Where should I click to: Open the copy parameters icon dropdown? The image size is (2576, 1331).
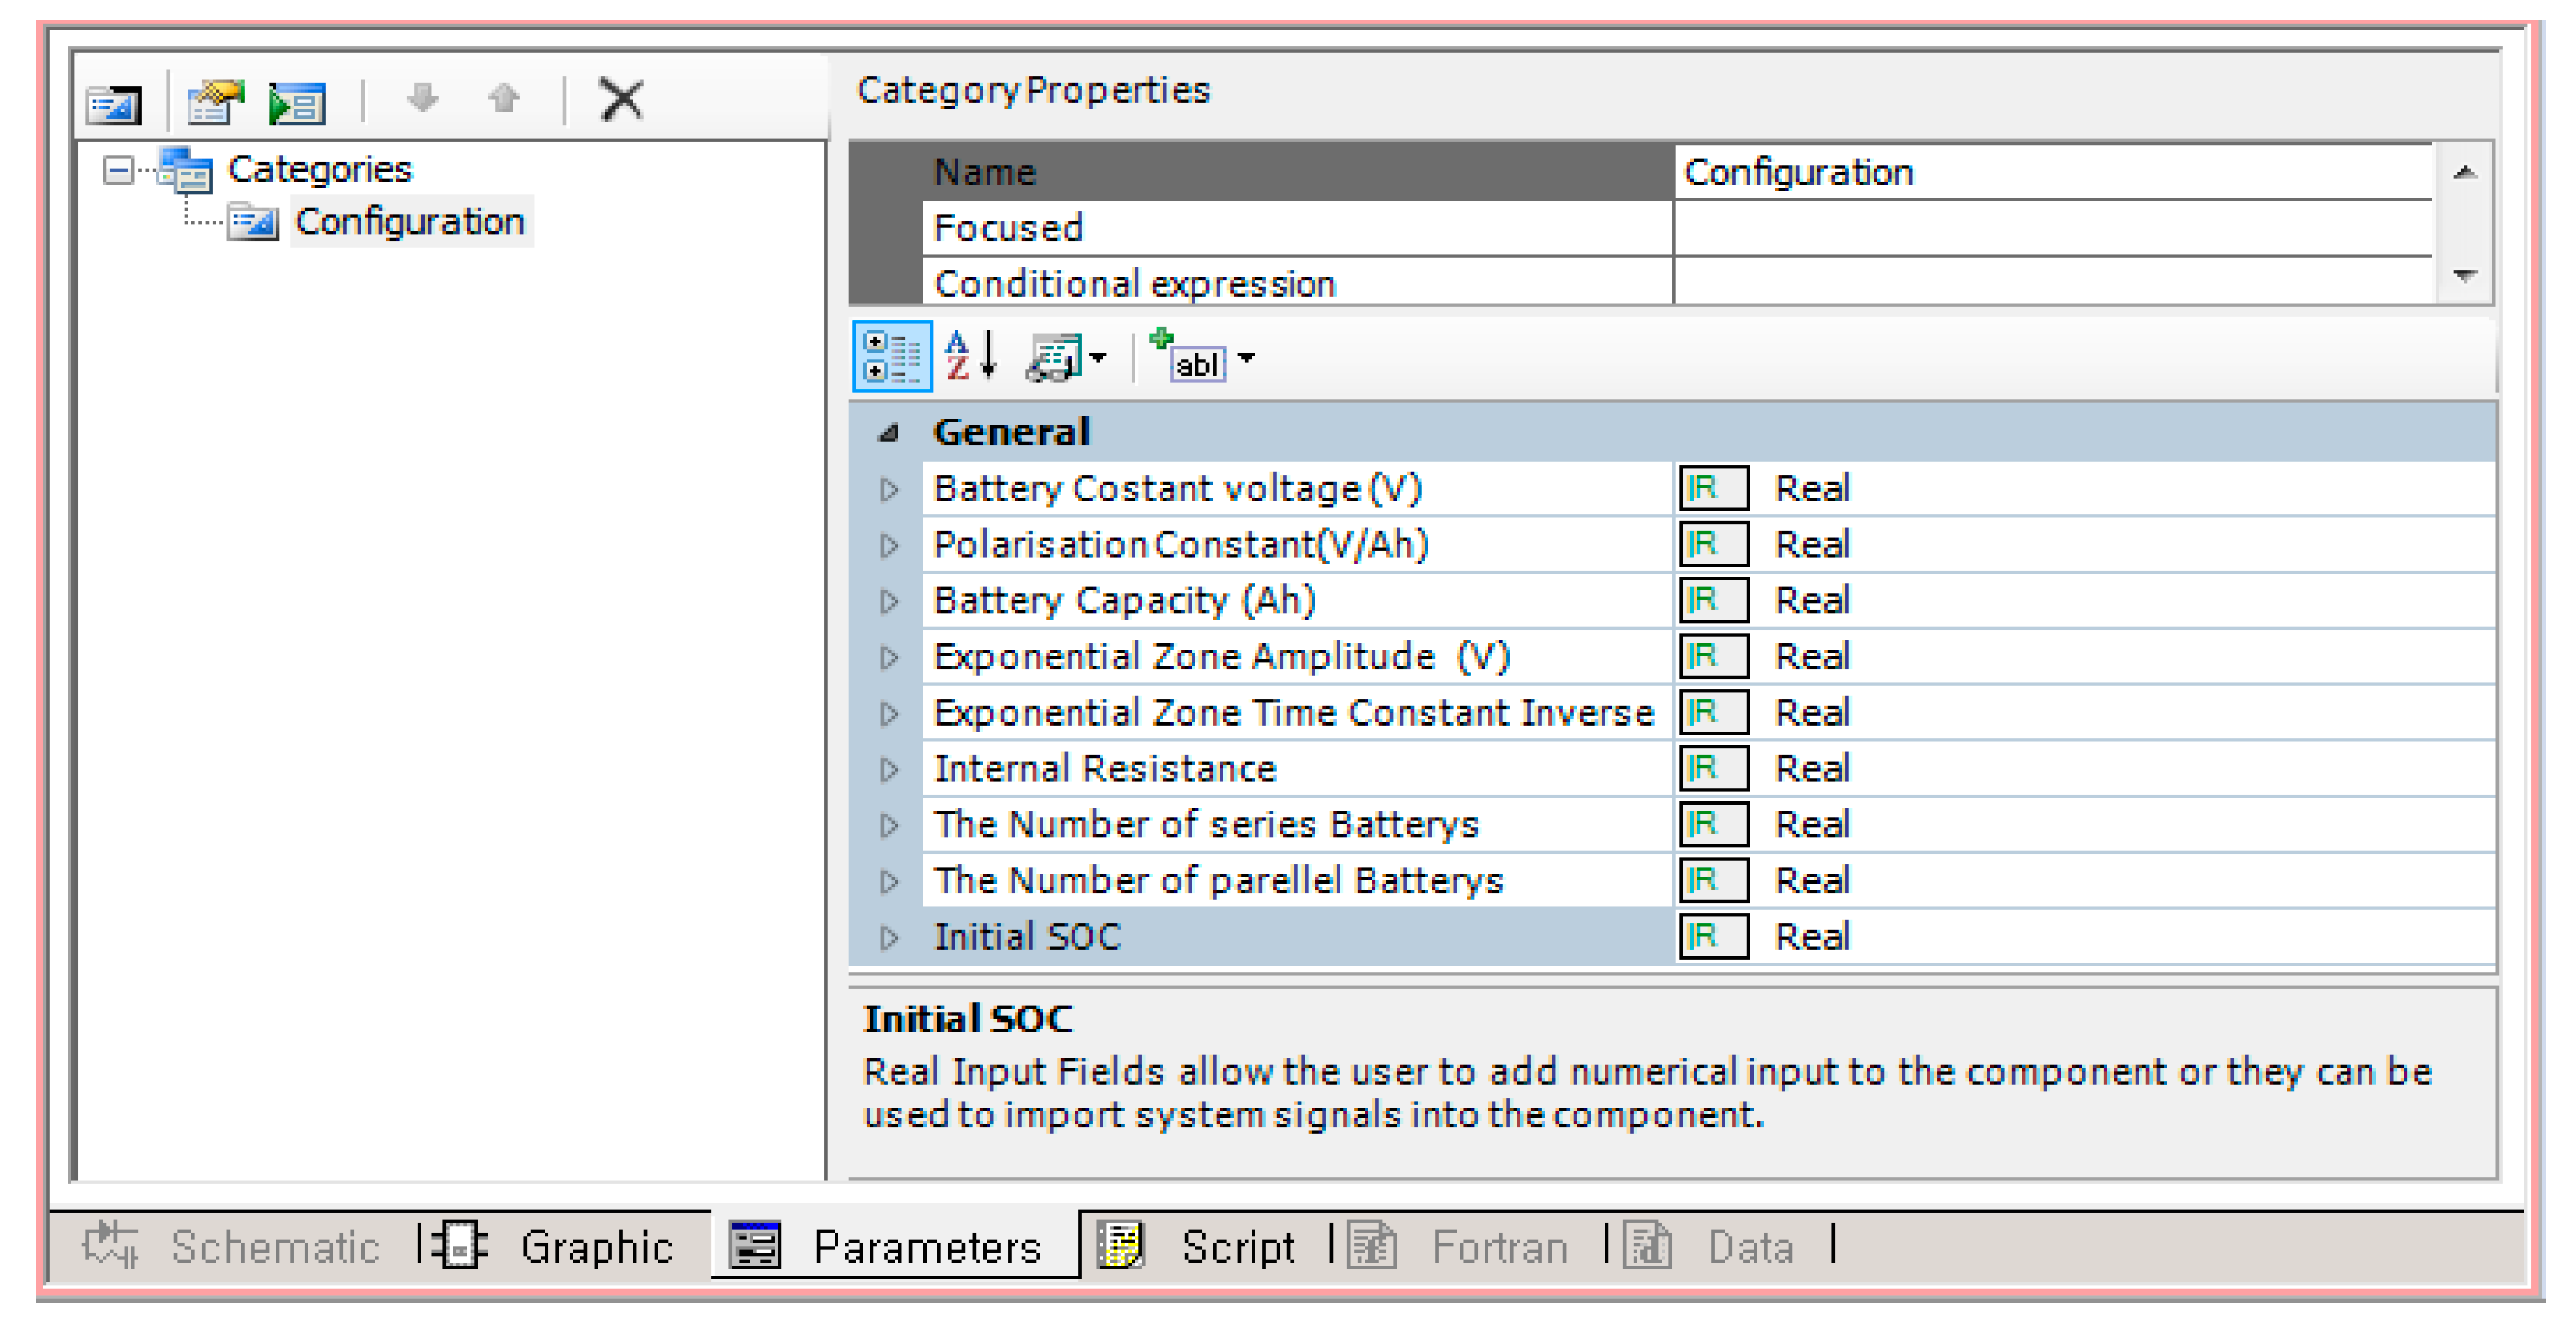click(1098, 358)
